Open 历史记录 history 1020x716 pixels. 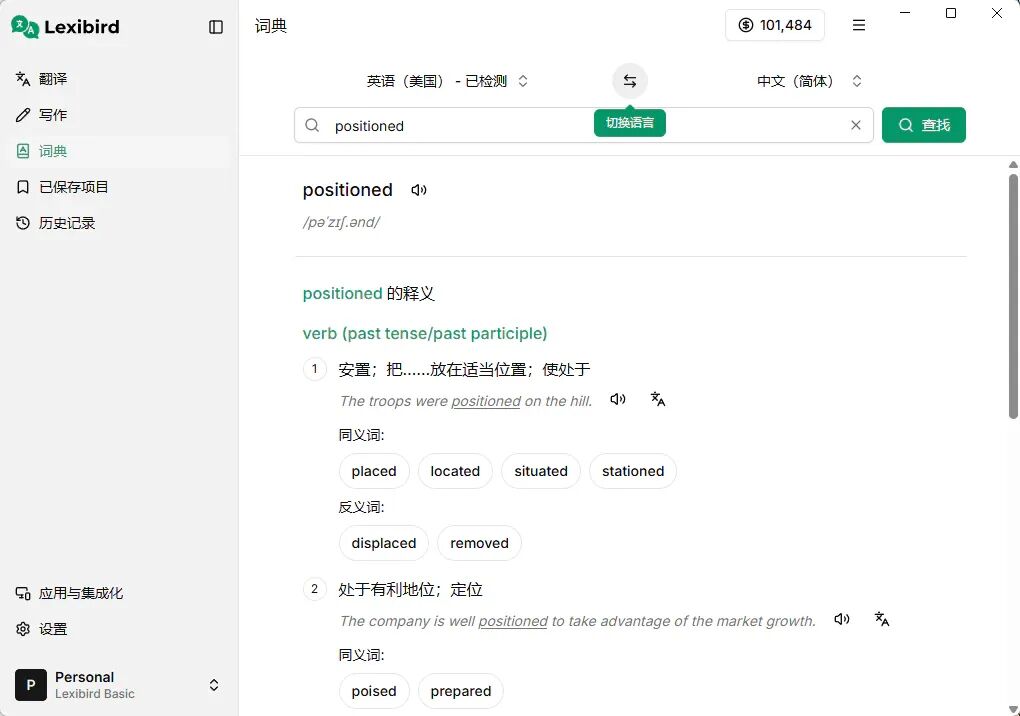(x=119, y=223)
